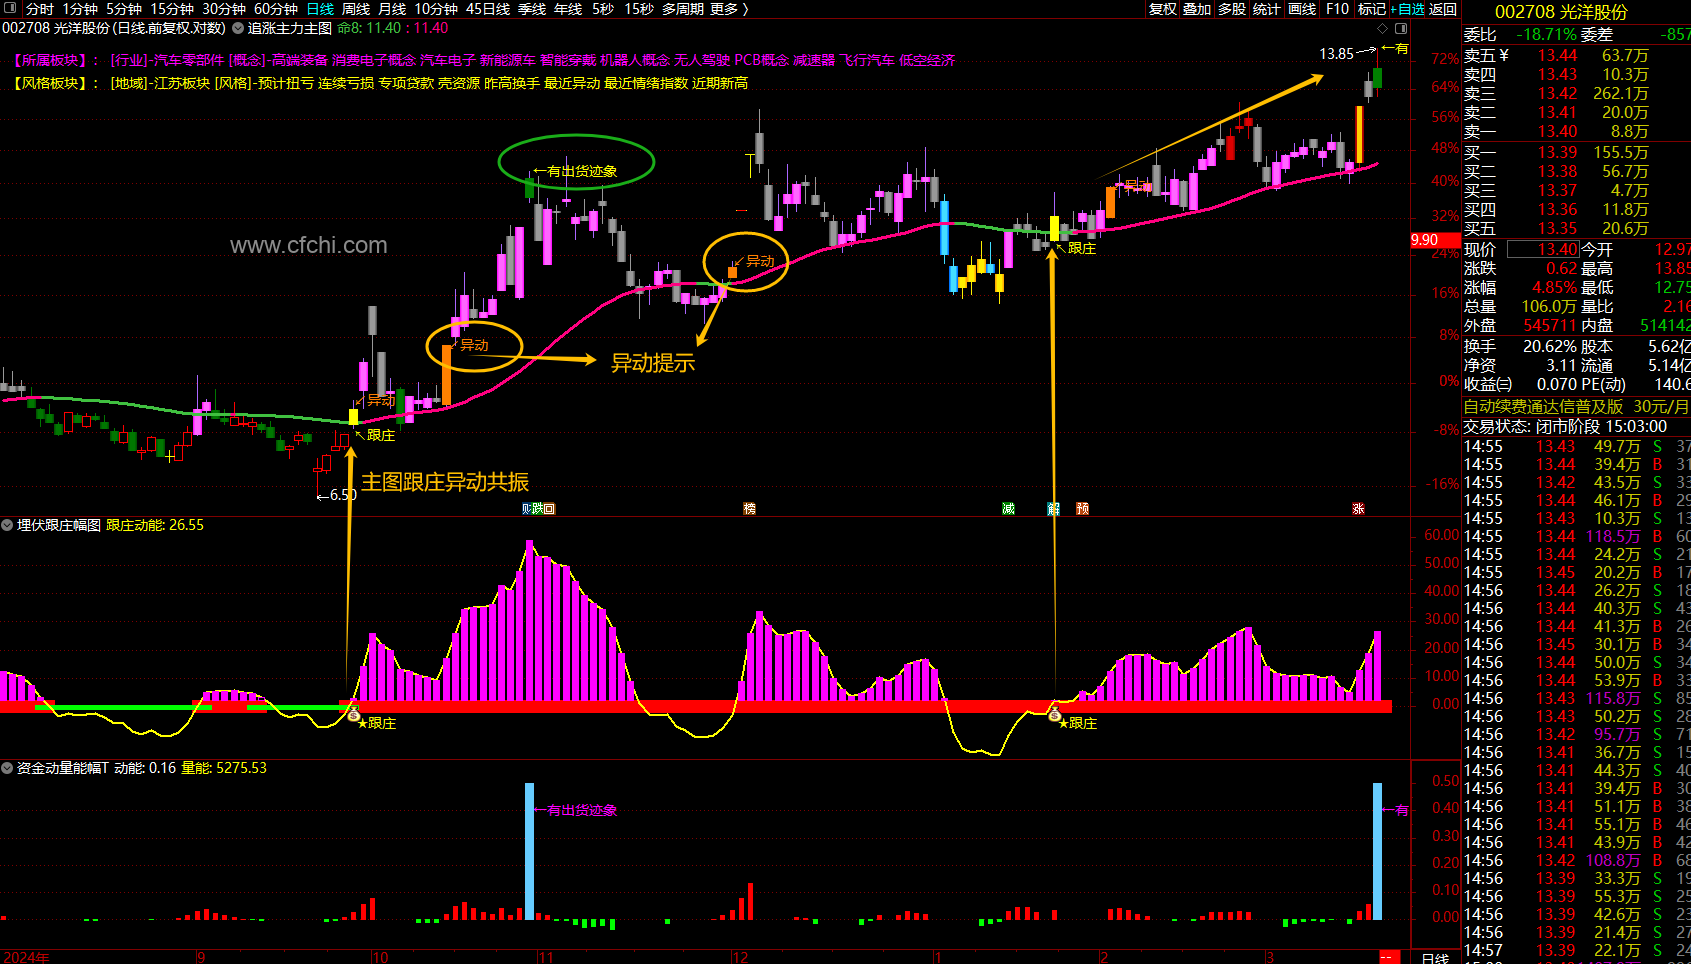Click the 高端装备 concept sector link
1691x964 pixels.
(x=300, y=60)
